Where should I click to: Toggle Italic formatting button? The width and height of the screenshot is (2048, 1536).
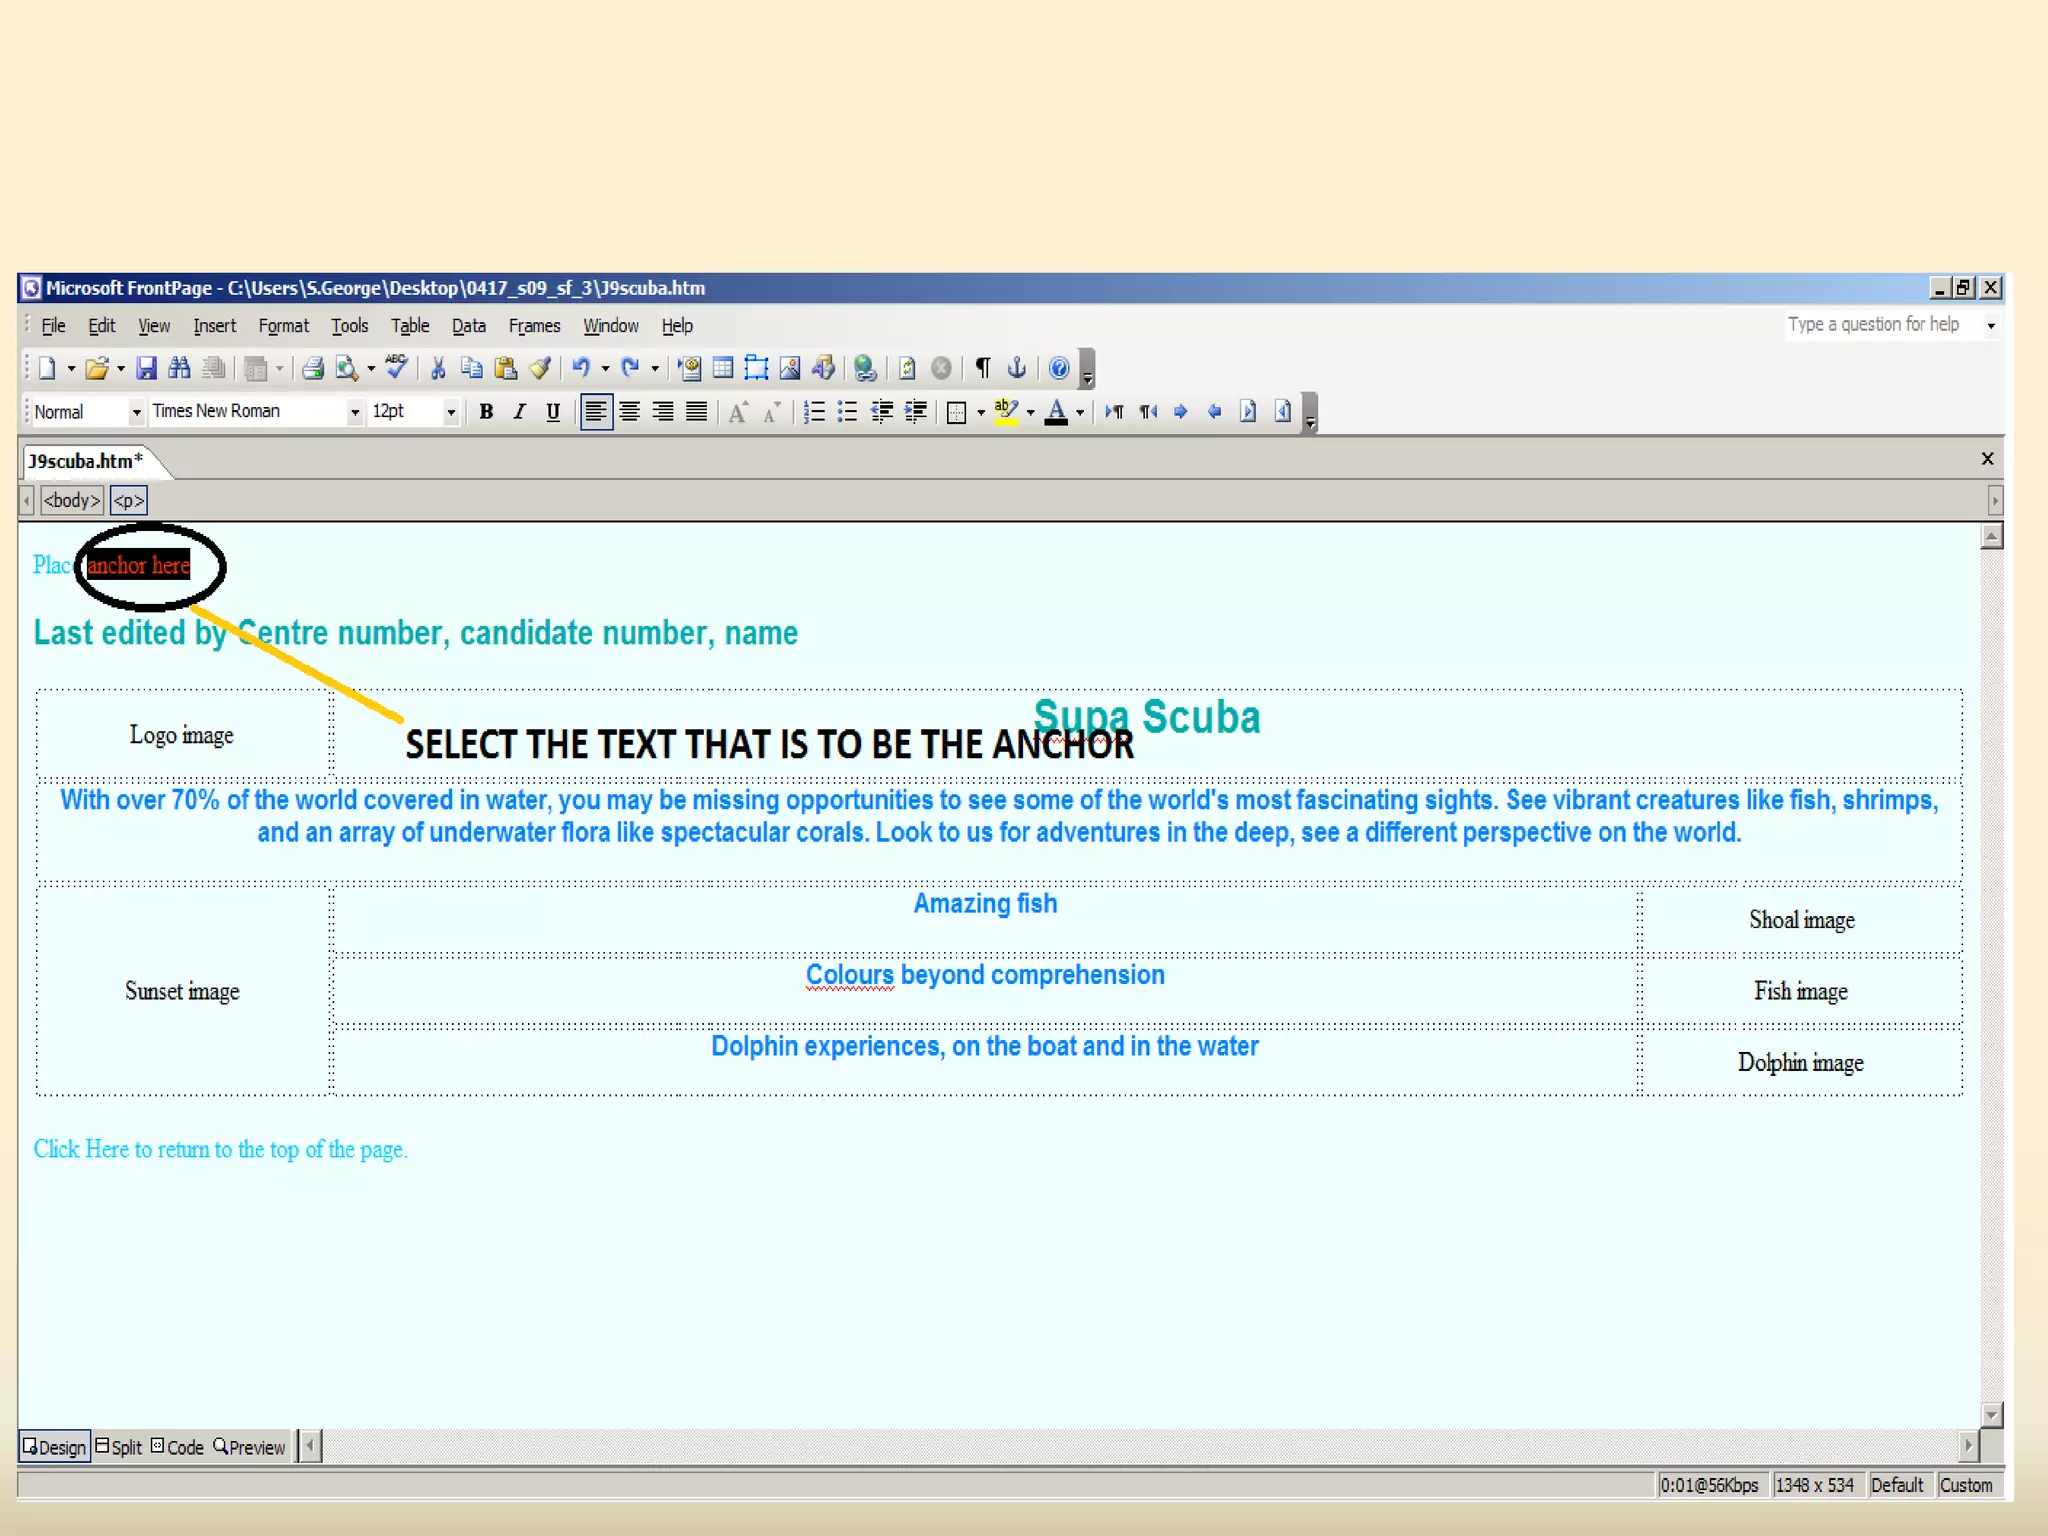[519, 411]
